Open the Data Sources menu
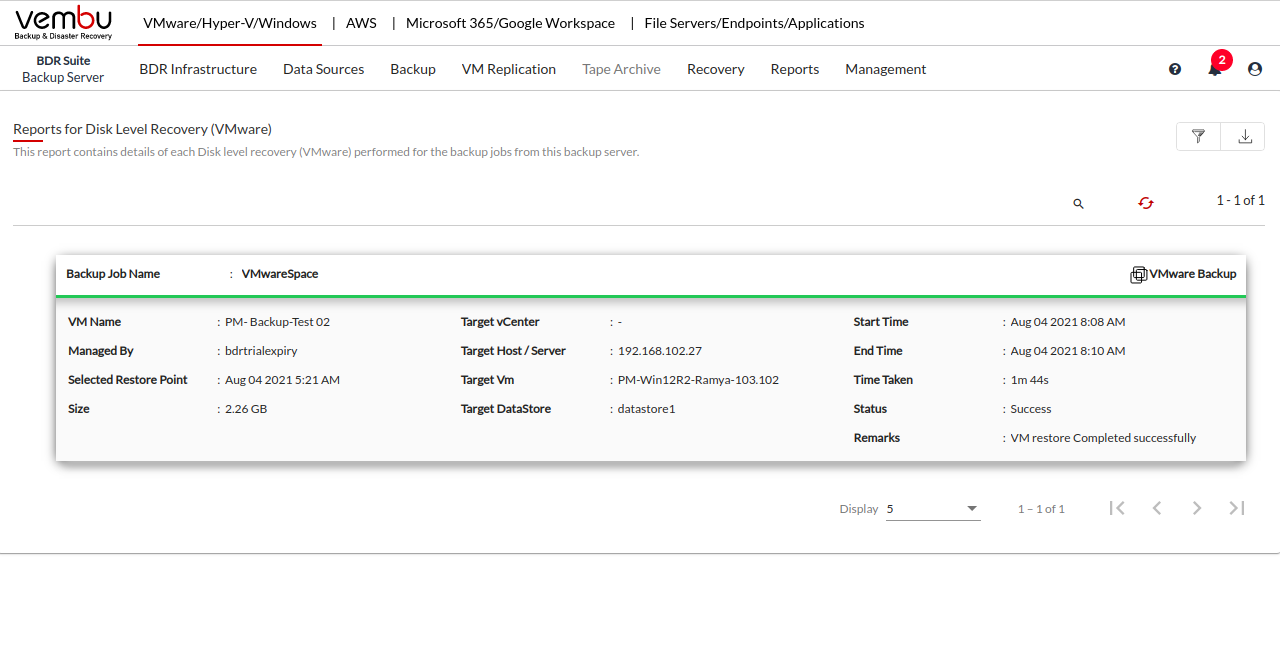Image resolution: width=1280 pixels, height=670 pixels. point(323,69)
